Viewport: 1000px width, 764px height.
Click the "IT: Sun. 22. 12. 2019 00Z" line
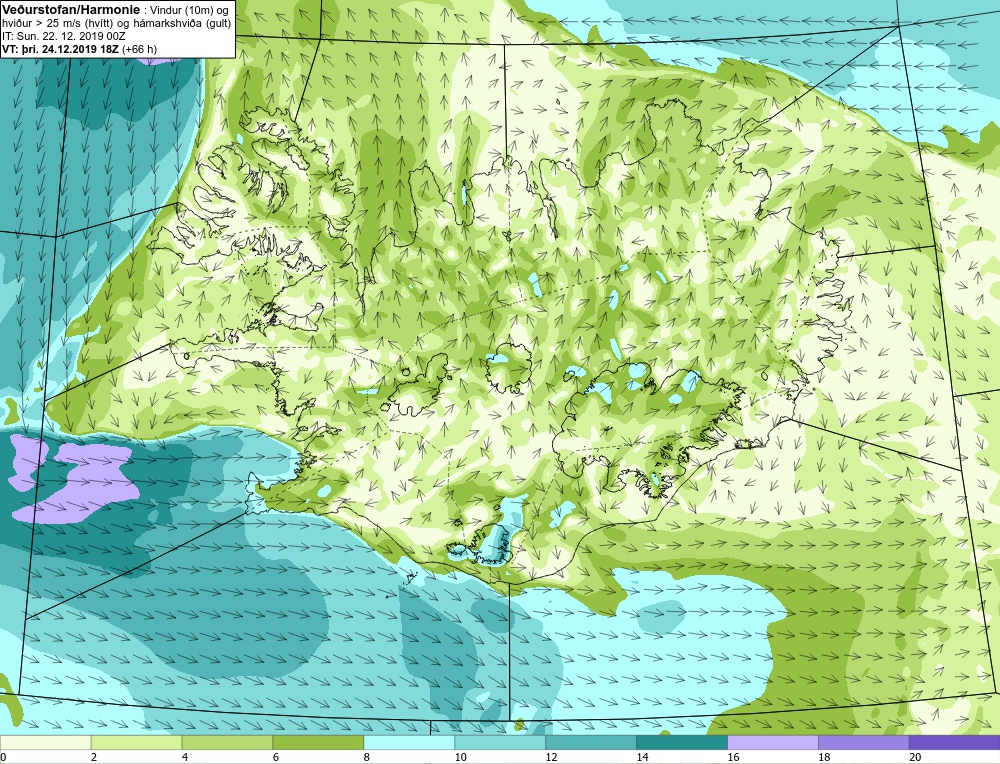coord(62,36)
